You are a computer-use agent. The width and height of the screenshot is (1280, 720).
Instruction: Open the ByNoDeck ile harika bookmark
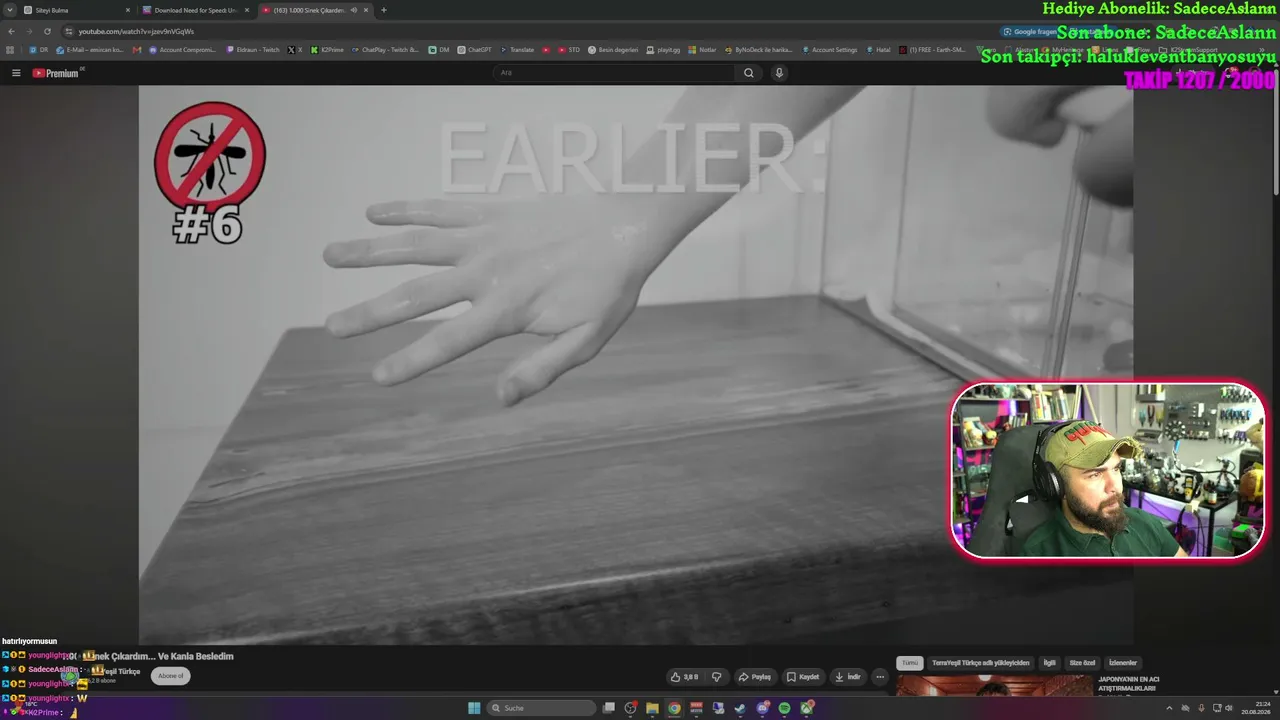pos(758,50)
